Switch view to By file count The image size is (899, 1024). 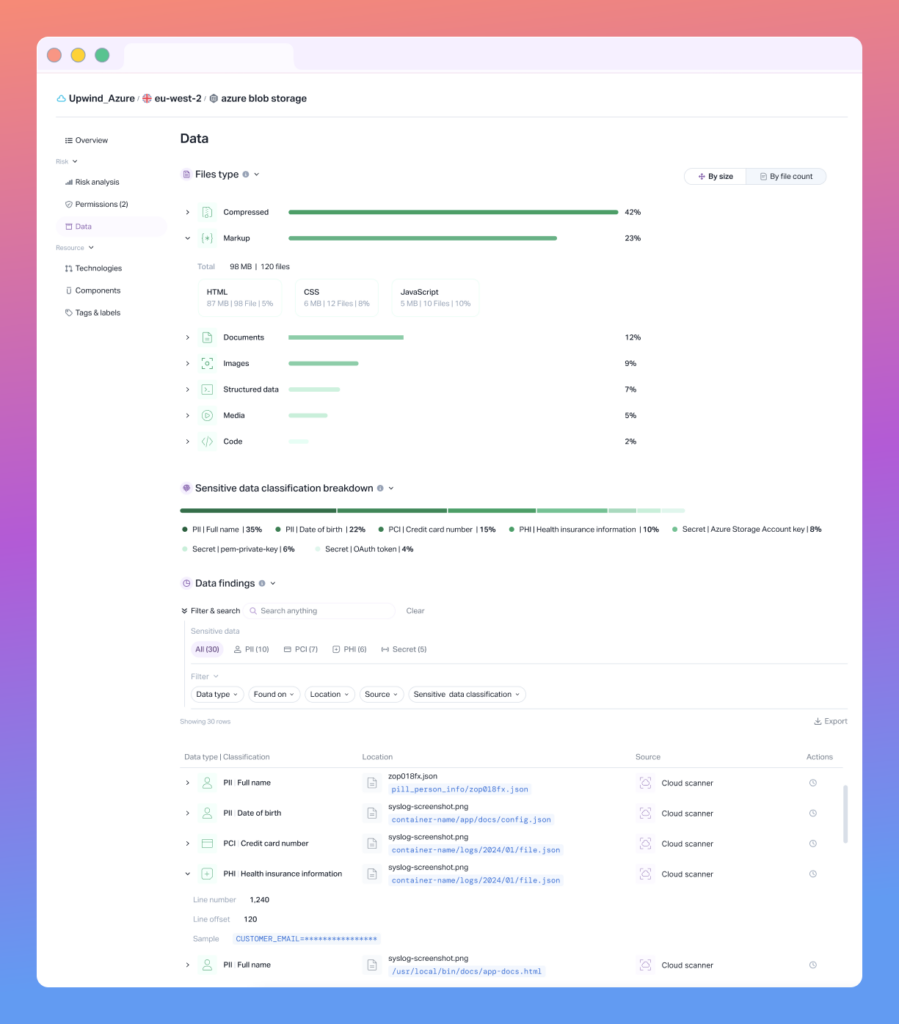pyautogui.click(x=786, y=176)
